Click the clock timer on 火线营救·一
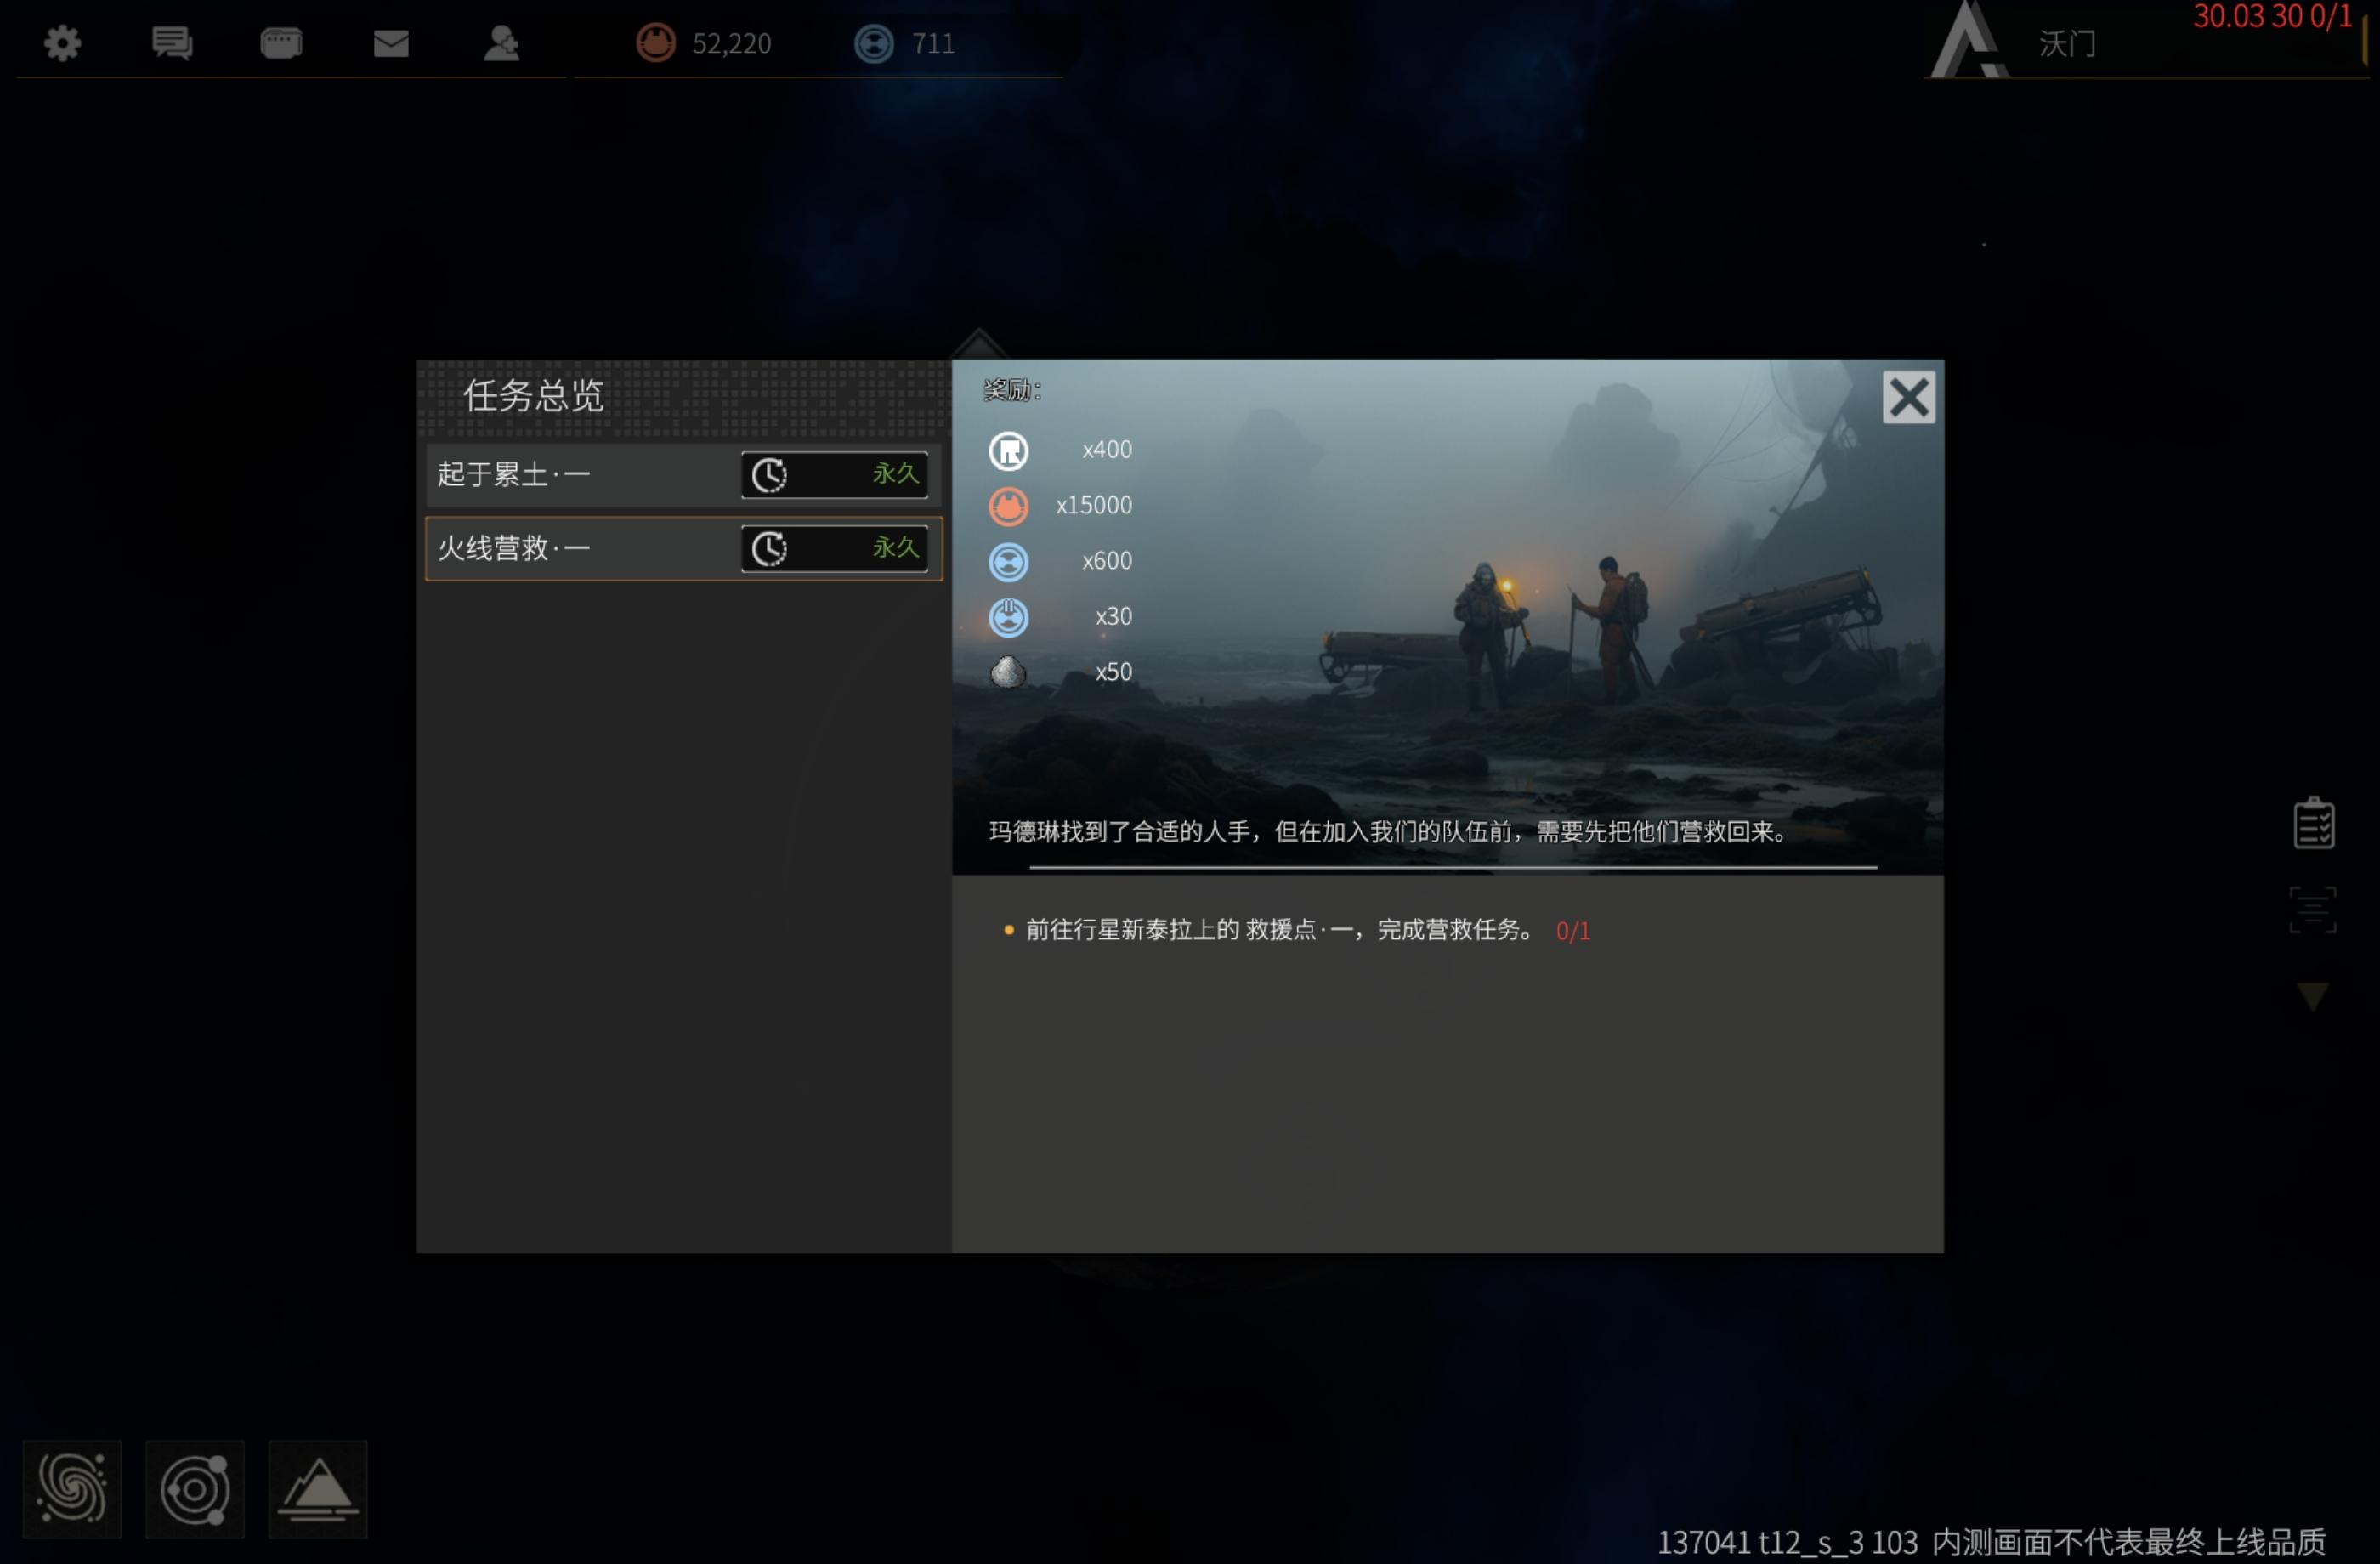The image size is (2380, 1564). [x=769, y=549]
